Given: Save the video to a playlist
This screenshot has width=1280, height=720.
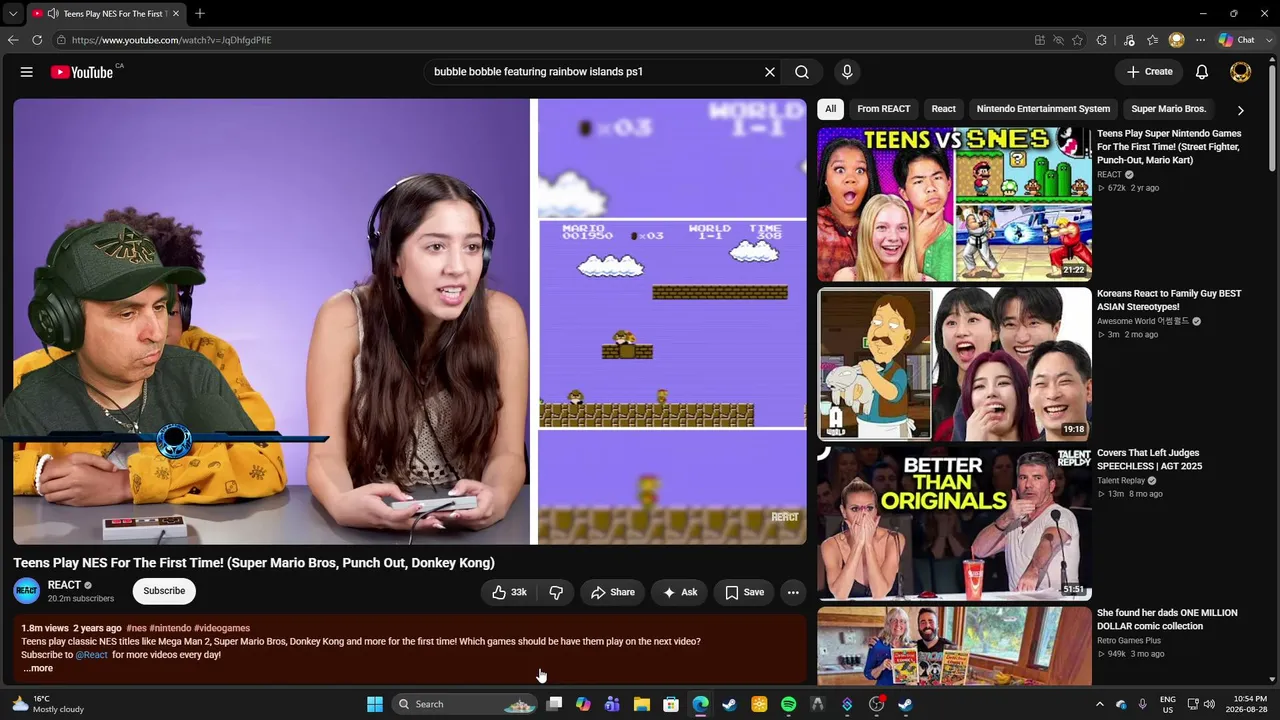Looking at the screenshot, I should (x=744, y=592).
